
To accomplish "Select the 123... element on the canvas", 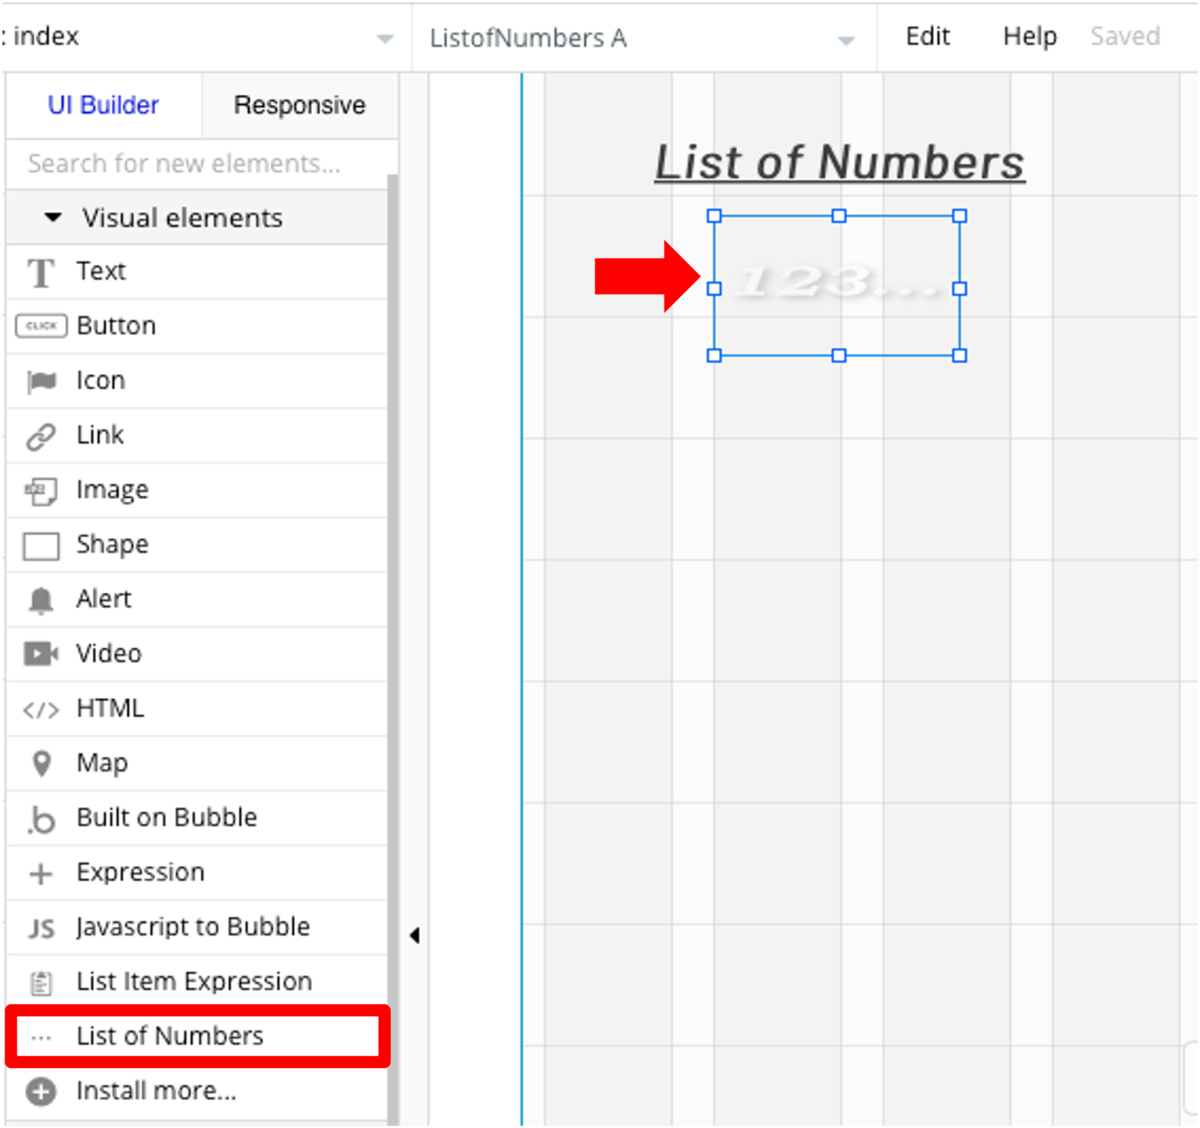I will [837, 285].
